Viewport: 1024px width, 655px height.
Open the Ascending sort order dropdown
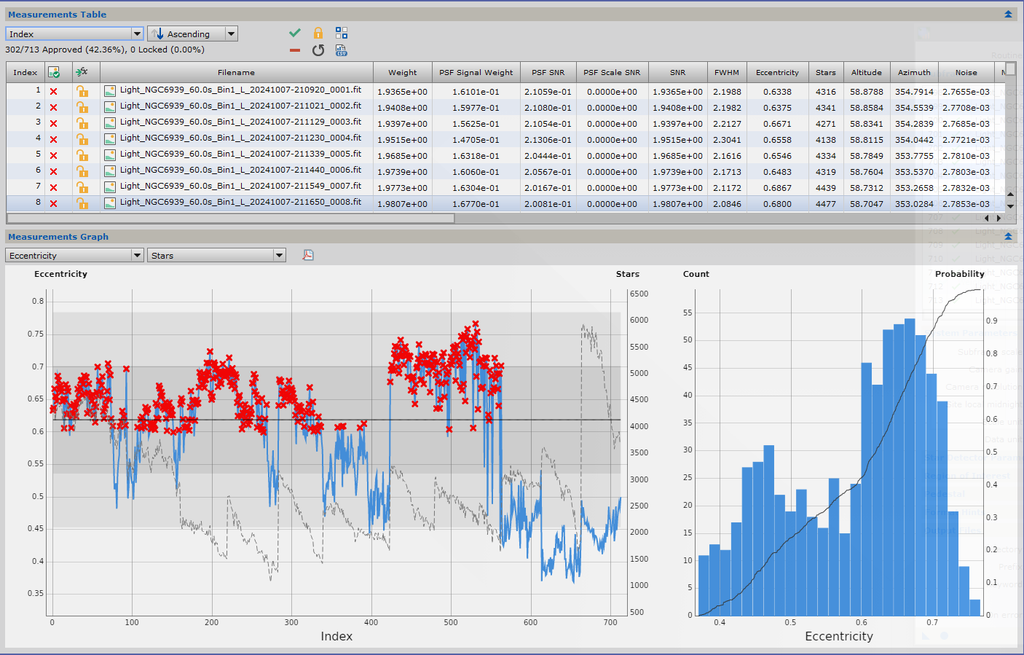point(193,33)
